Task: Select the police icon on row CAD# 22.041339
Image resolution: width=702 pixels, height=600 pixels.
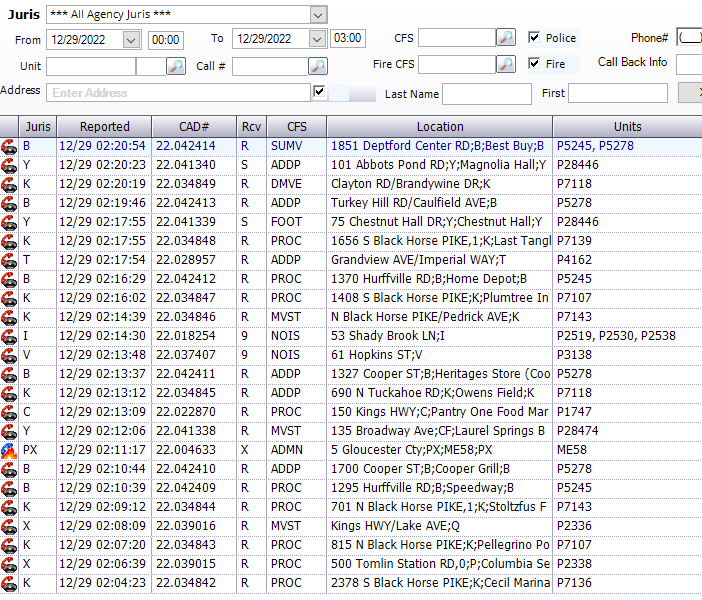Action: [9, 222]
